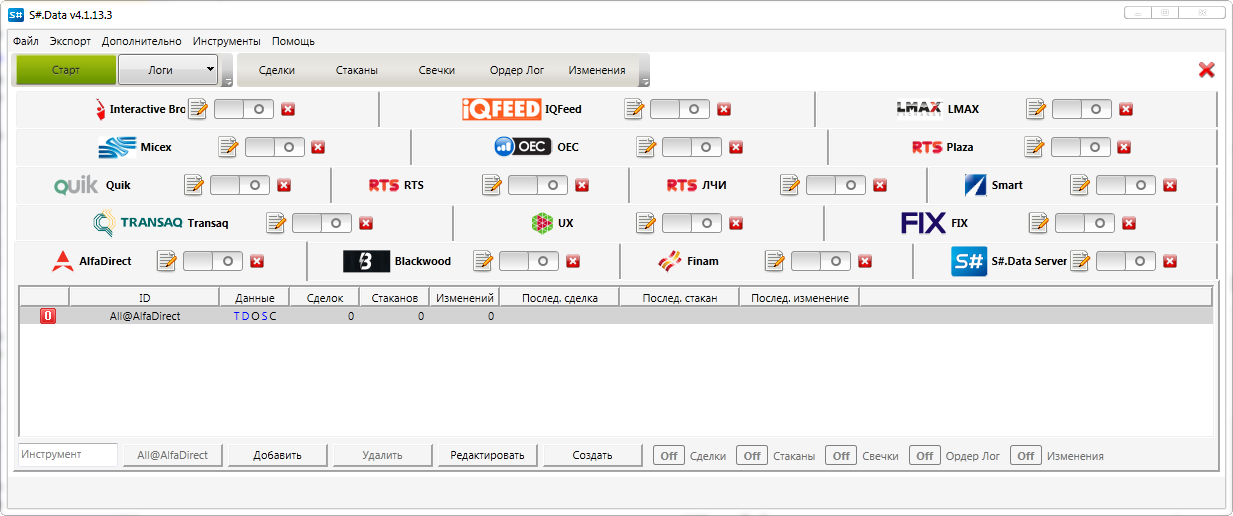Screen dimensions: 1233x516
Task: Open the Дополнительно menu
Action: 142,41
